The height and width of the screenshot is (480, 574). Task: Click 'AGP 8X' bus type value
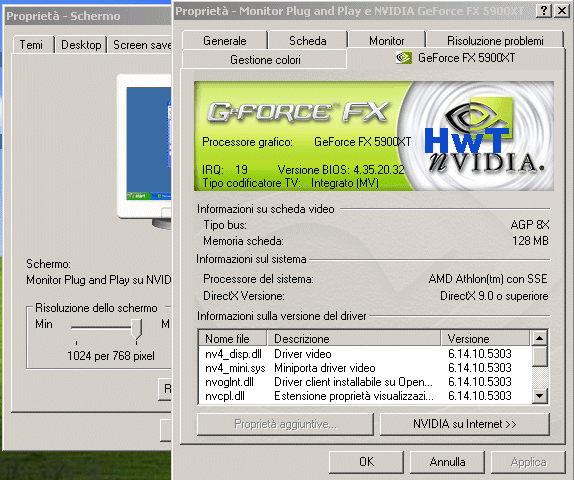tap(530, 224)
